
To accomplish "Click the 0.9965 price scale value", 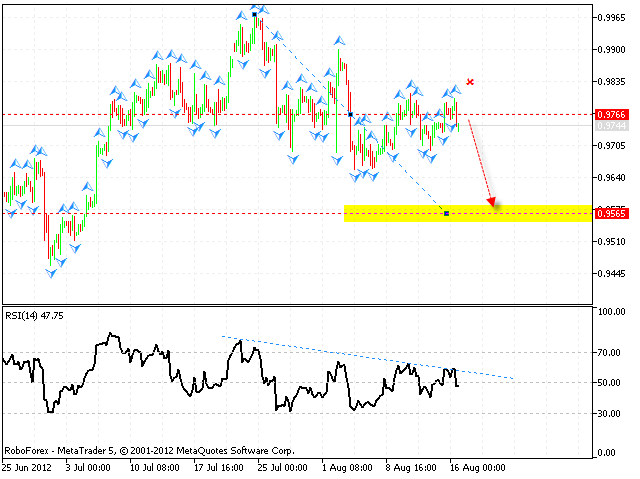I will [x=611, y=18].
